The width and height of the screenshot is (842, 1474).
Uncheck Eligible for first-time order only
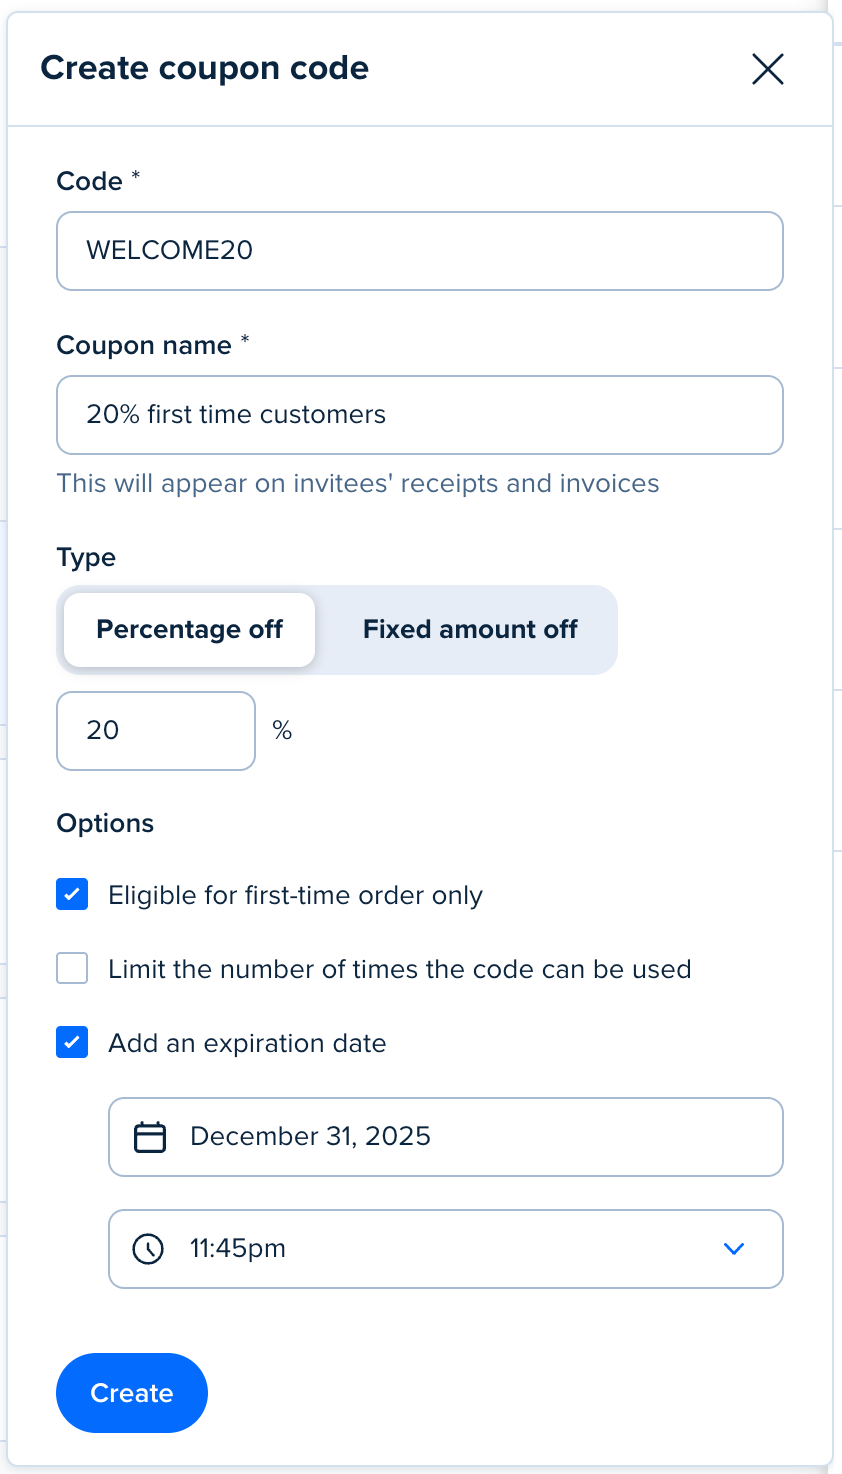tap(72, 894)
